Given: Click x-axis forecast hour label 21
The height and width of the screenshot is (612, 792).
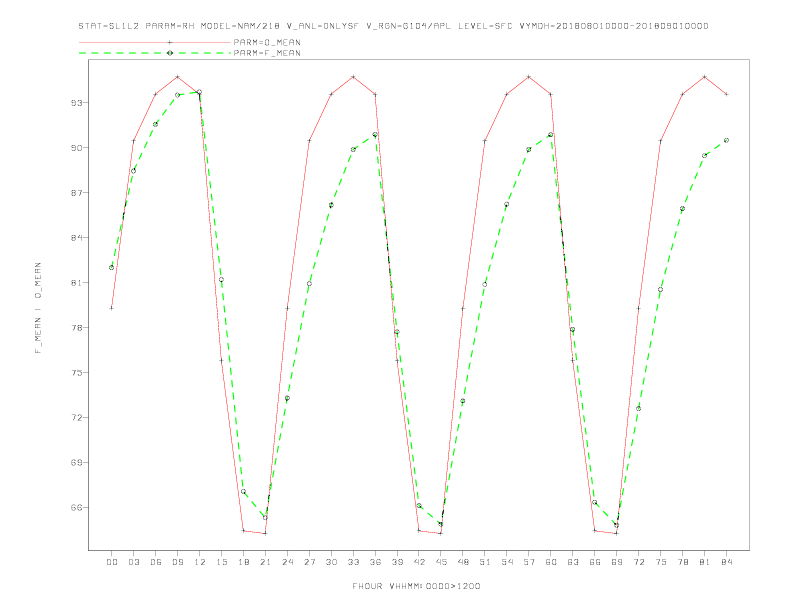Looking at the screenshot, I should 265,562.
